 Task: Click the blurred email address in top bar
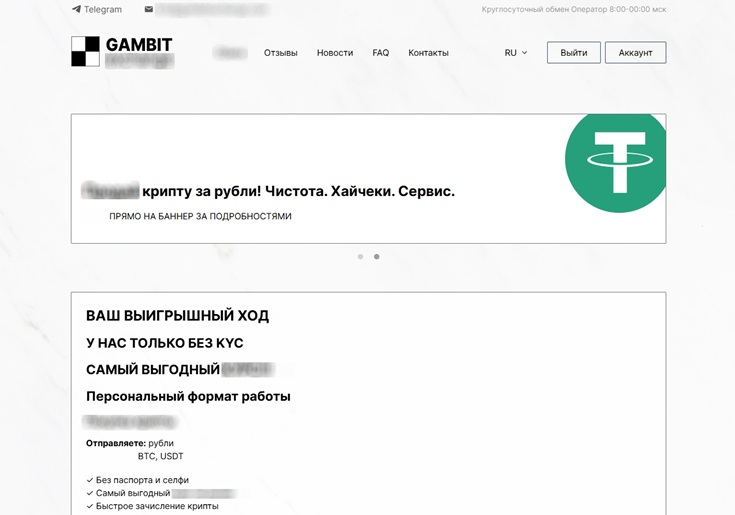pyautogui.click(x=212, y=9)
